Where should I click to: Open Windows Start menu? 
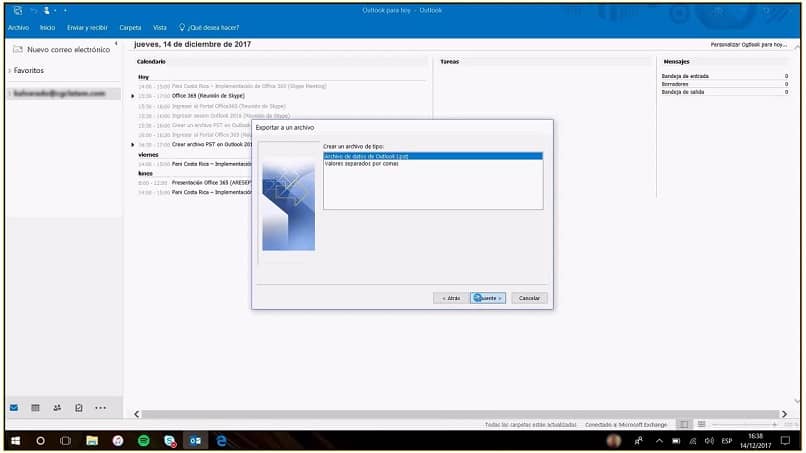pos(15,441)
